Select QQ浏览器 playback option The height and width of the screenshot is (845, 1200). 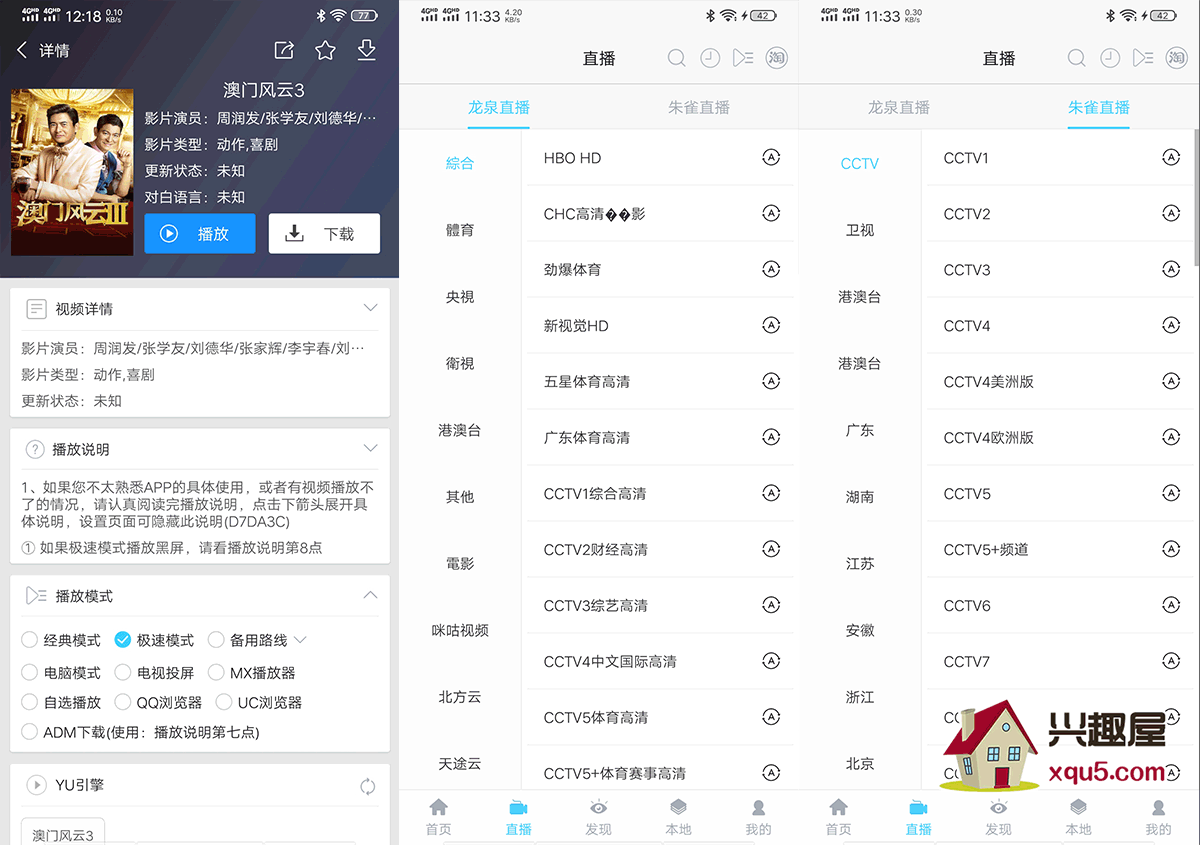coord(158,702)
